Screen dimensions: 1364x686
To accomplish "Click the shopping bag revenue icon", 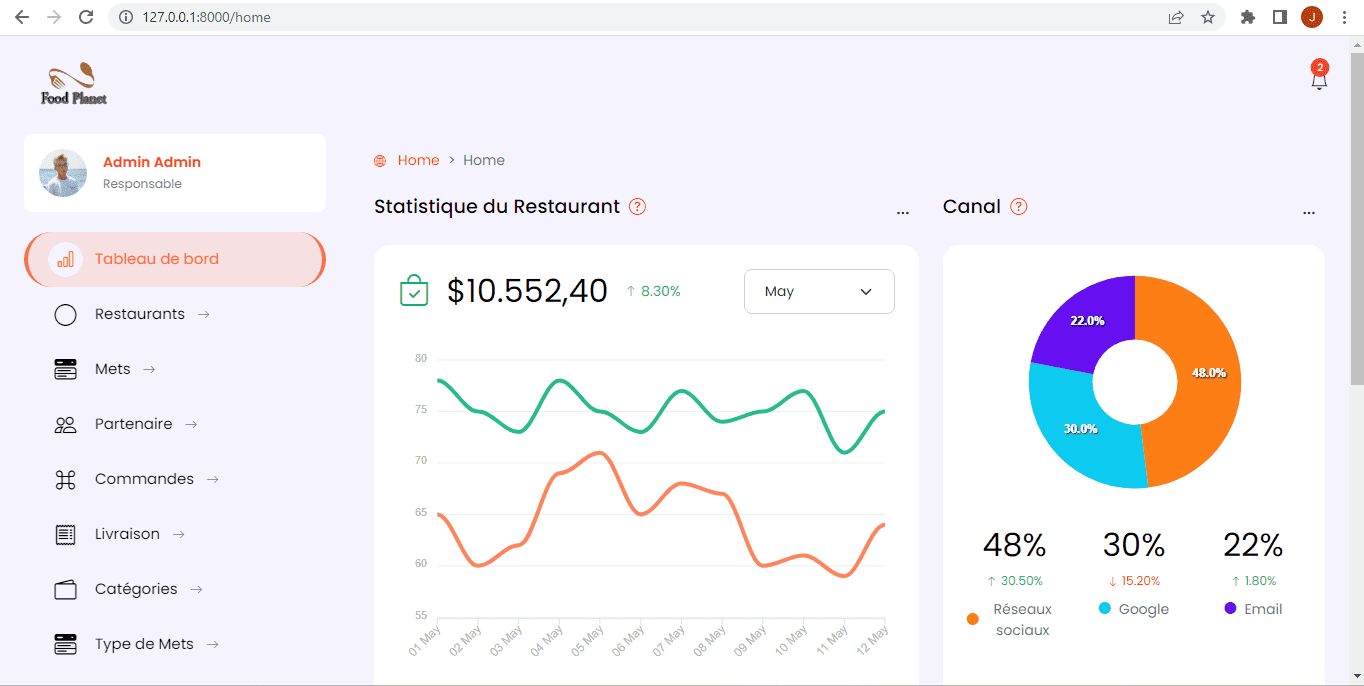I will click(414, 291).
